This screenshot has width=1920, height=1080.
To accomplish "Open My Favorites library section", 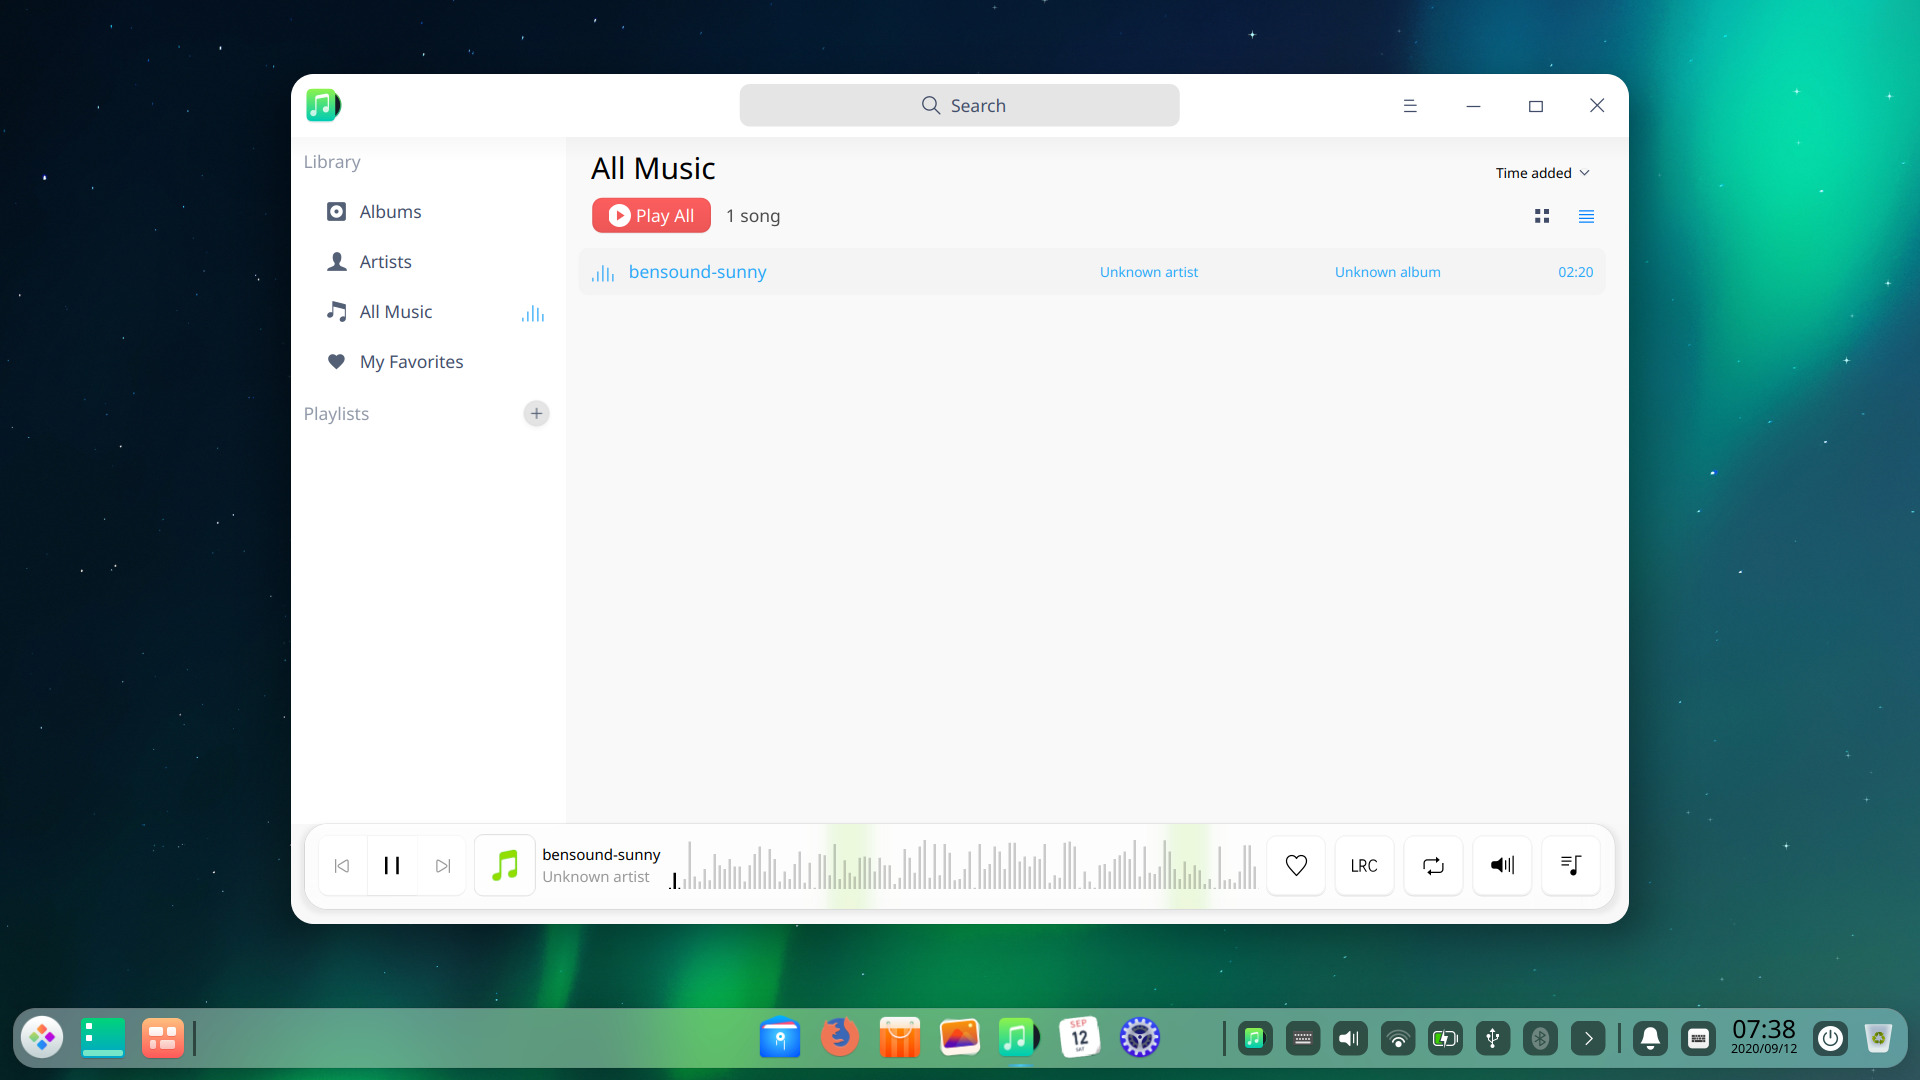I will (x=411, y=361).
